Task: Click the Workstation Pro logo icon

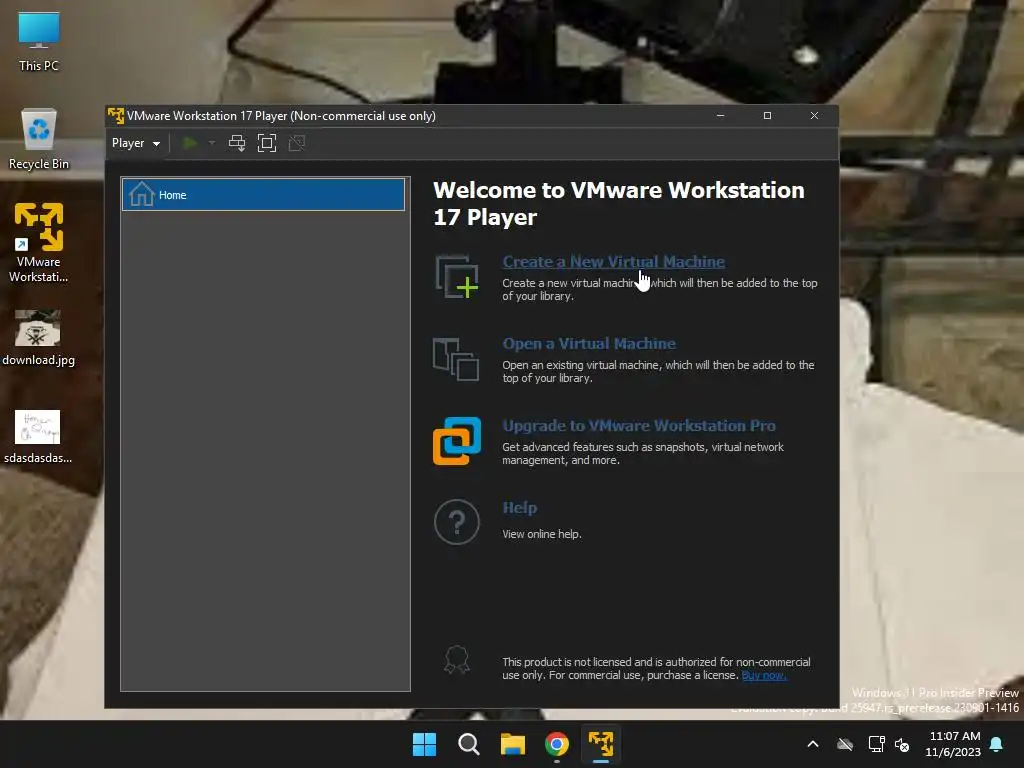Action: [456, 441]
